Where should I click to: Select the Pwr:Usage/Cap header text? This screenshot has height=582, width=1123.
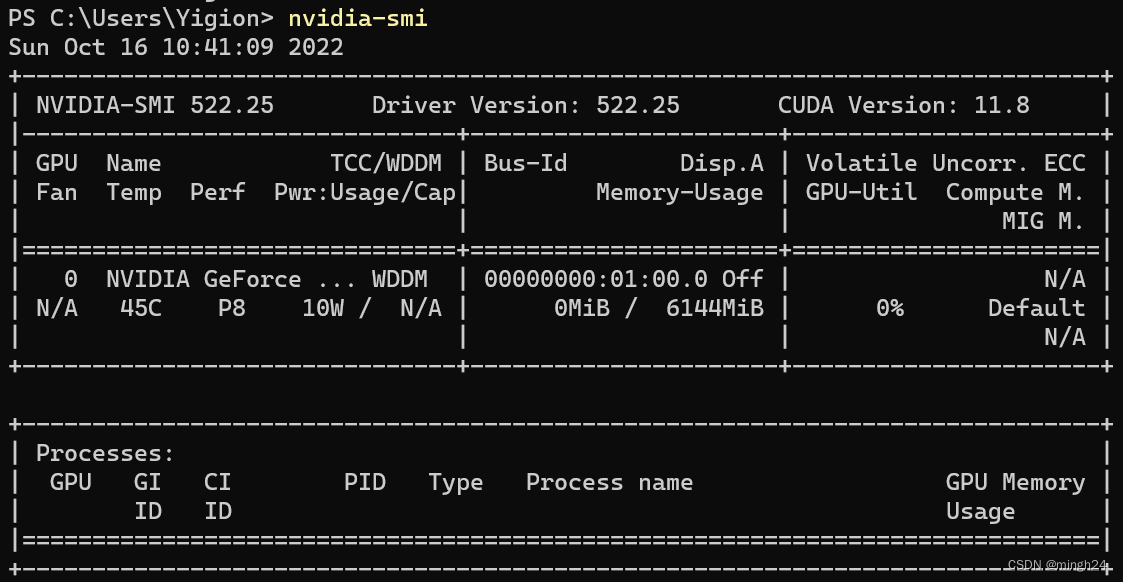coord(365,193)
